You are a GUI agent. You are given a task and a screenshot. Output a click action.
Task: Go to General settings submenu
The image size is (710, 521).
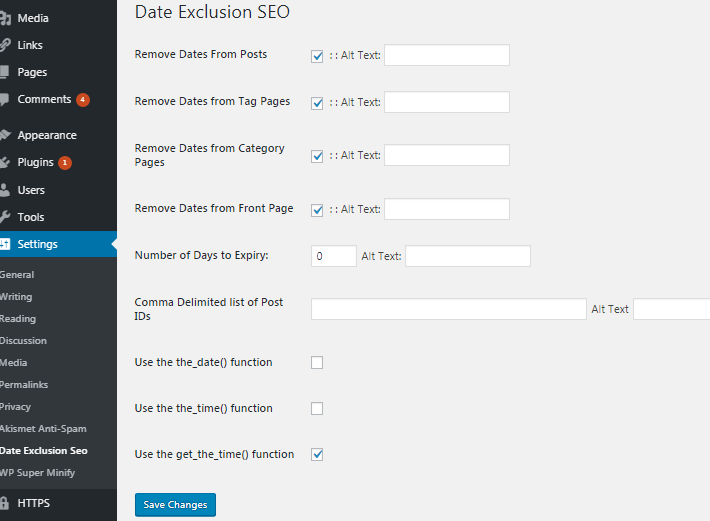point(17,275)
